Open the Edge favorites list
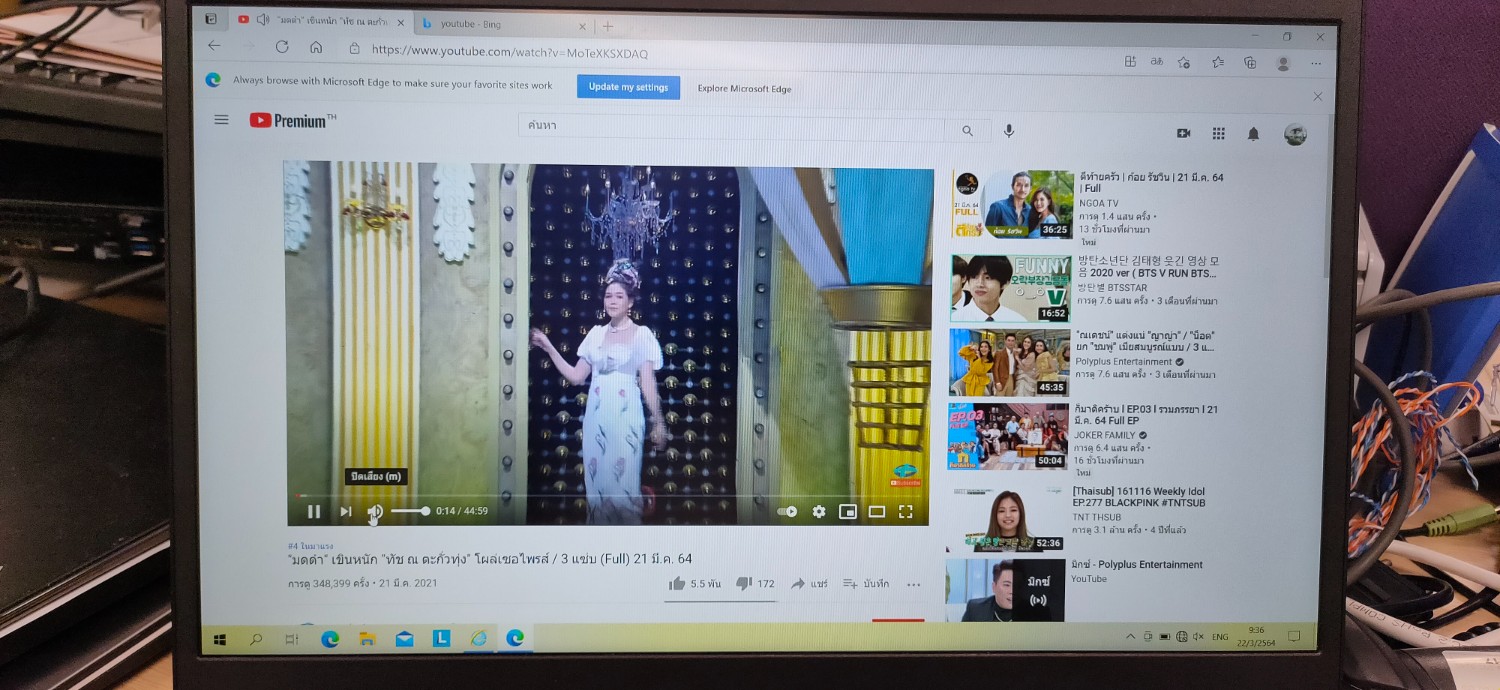1500x690 pixels. pos(1217,62)
